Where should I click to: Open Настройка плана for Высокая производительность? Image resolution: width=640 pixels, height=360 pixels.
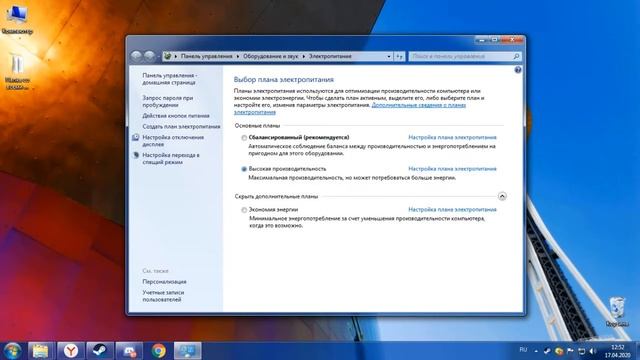pos(452,169)
